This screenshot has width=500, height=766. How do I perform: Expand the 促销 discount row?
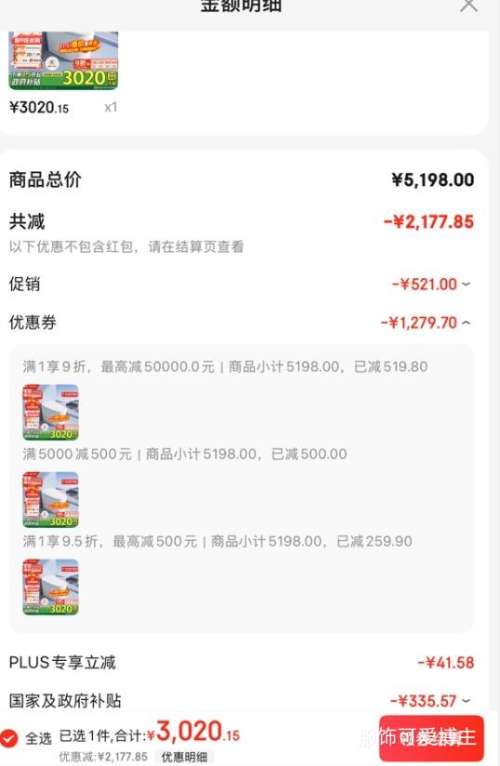coord(432,284)
